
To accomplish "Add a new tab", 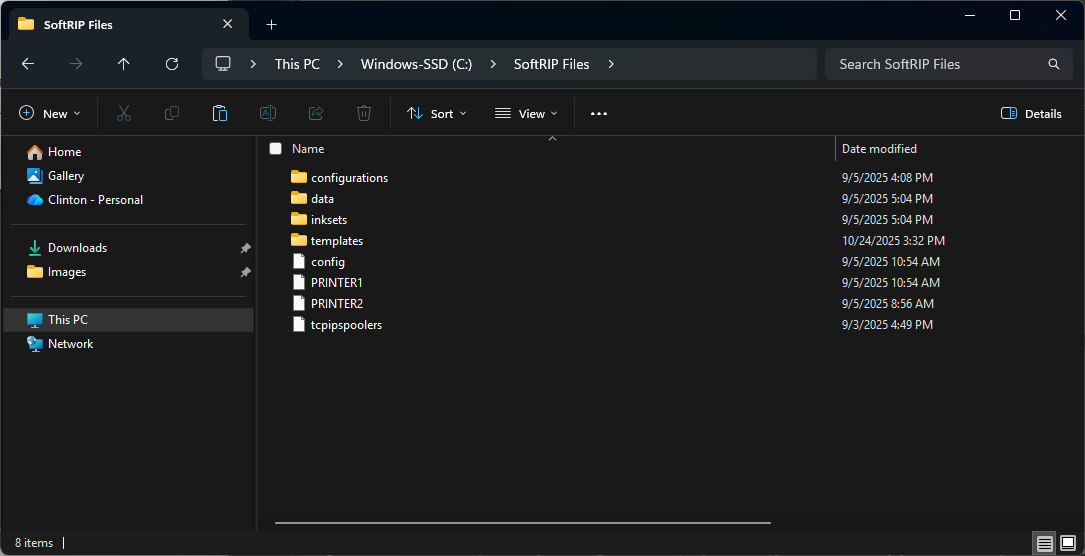I will click(x=271, y=24).
